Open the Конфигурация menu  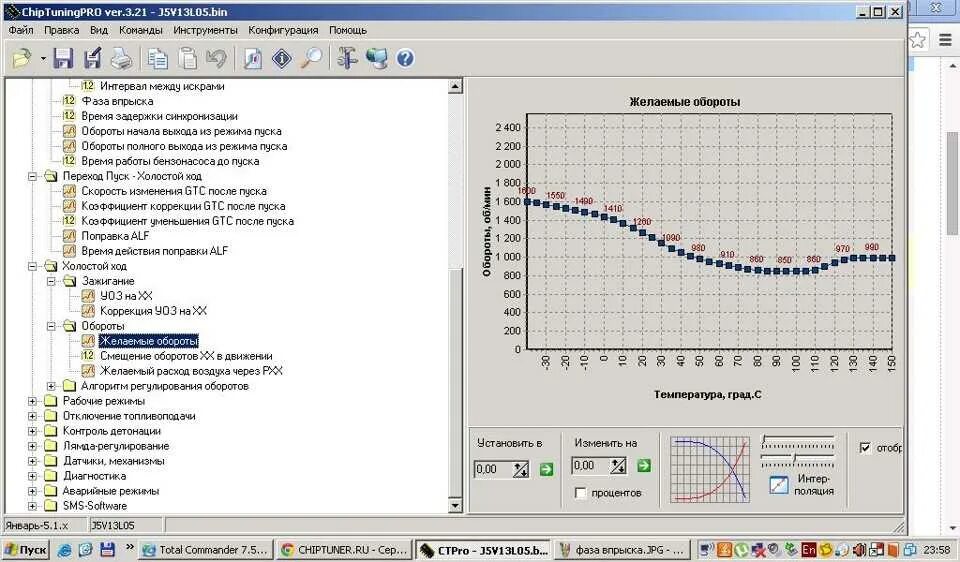point(283,30)
